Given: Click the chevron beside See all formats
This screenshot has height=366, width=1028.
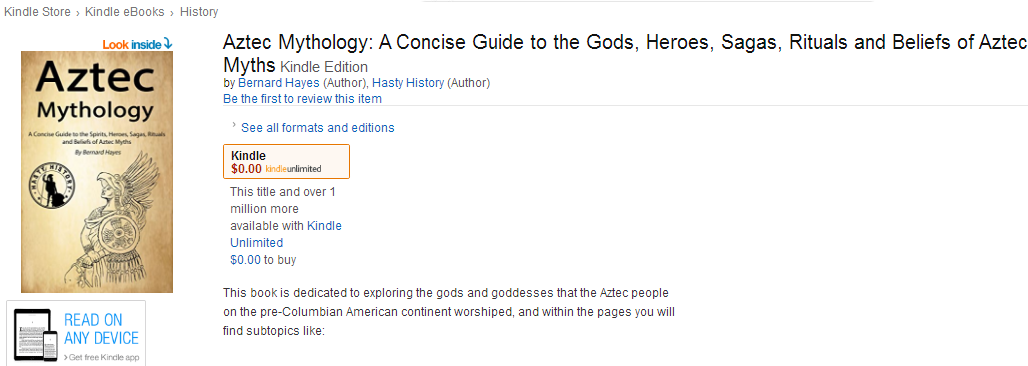Looking at the screenshot, I should click(233, 124).
